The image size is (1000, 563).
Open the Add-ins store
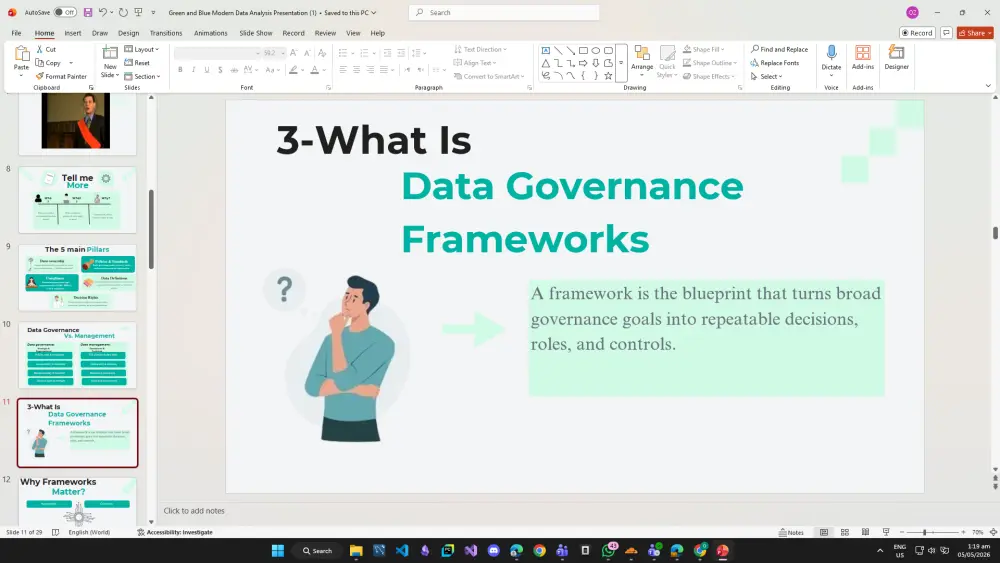(x=863, y=57)
